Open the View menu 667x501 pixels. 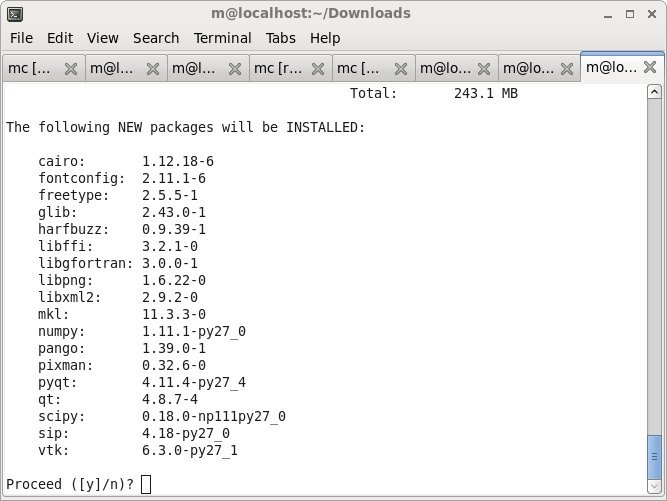[x=102, y=38]
